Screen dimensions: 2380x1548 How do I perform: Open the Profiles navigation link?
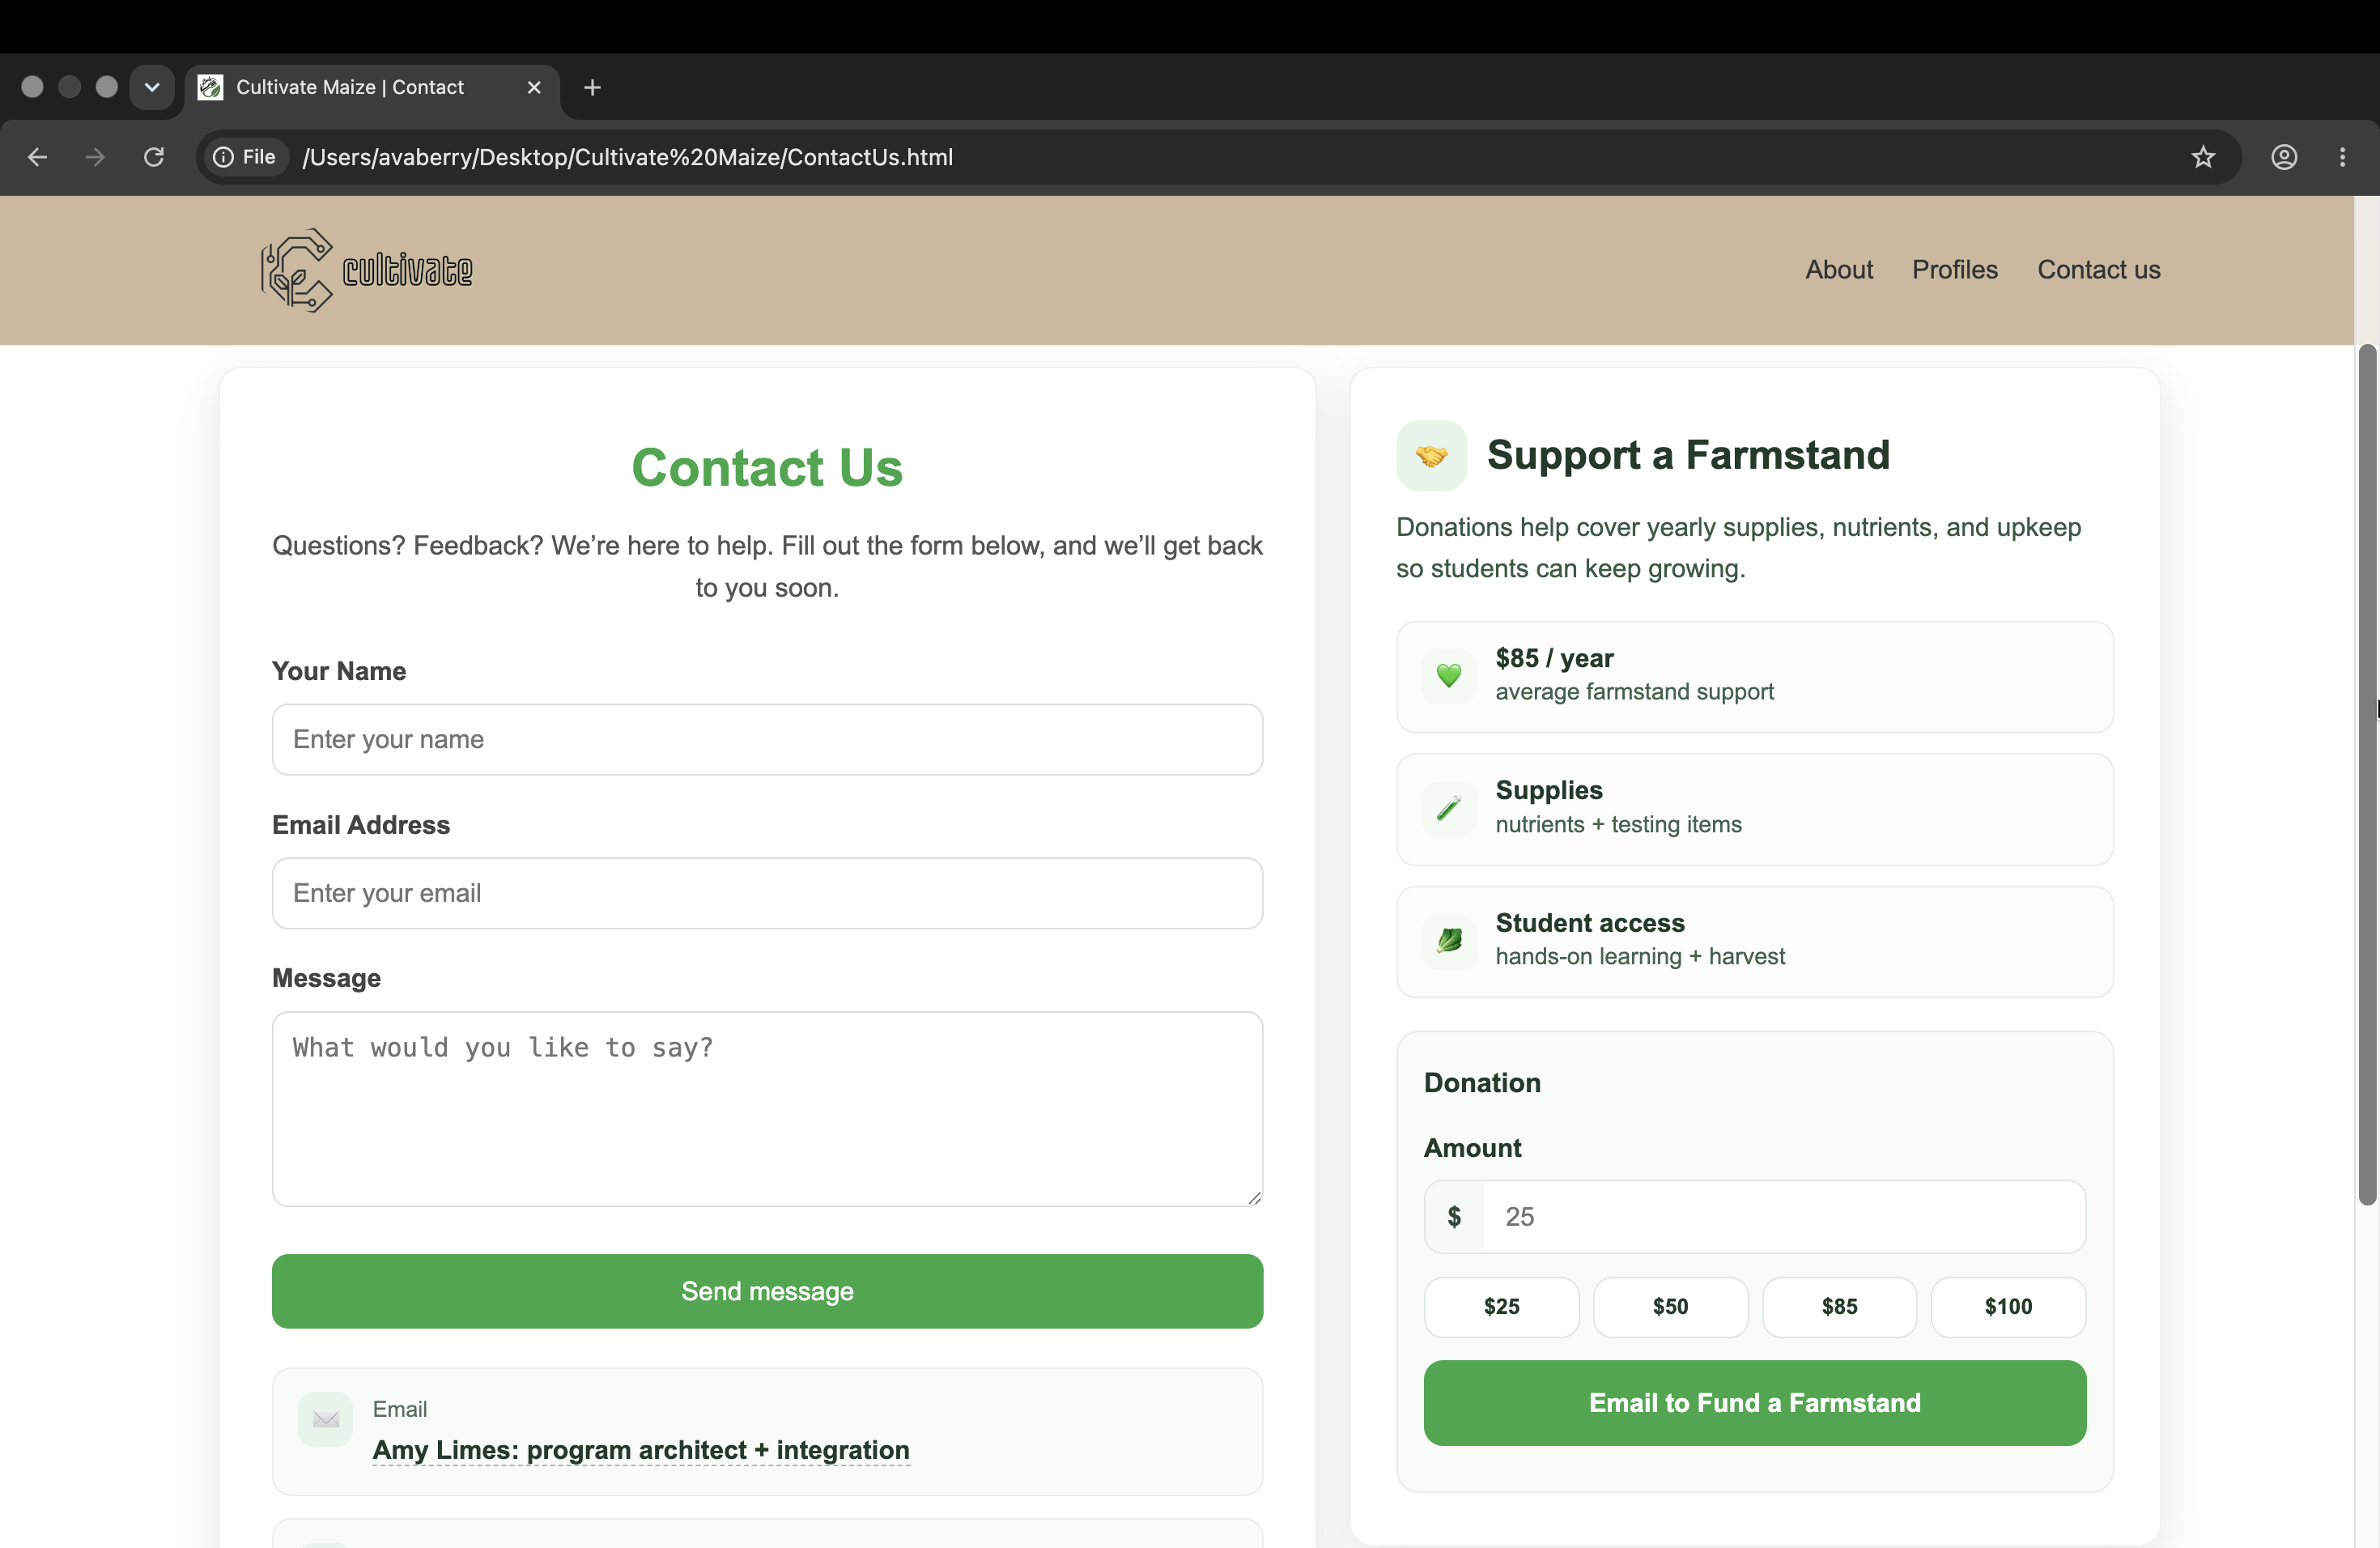point(1954,270)
